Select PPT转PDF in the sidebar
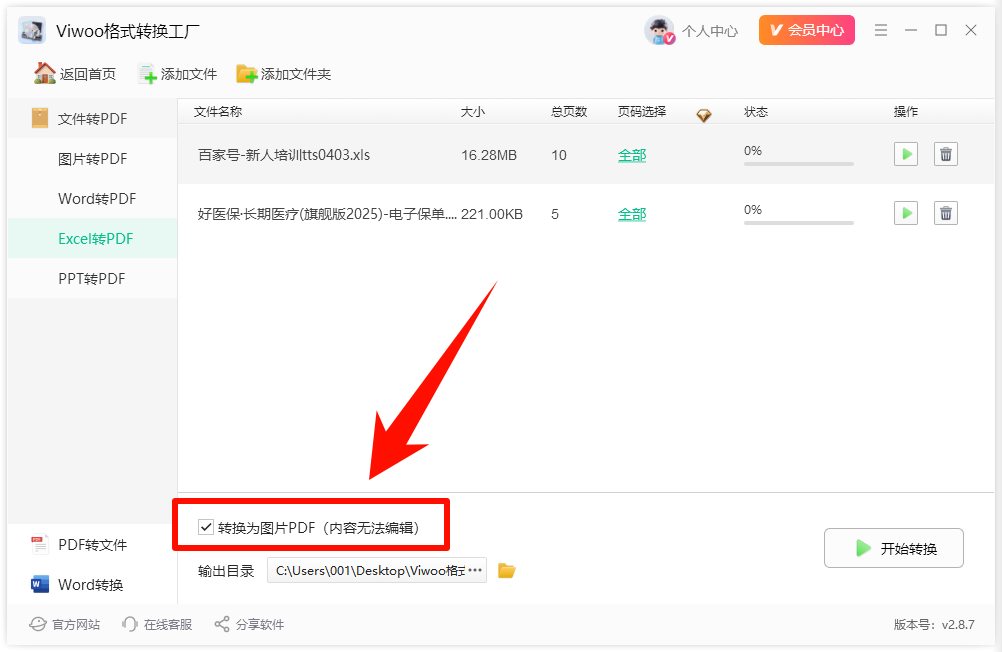This screenshot has width=1002, height=652. [x=91, y=279]
